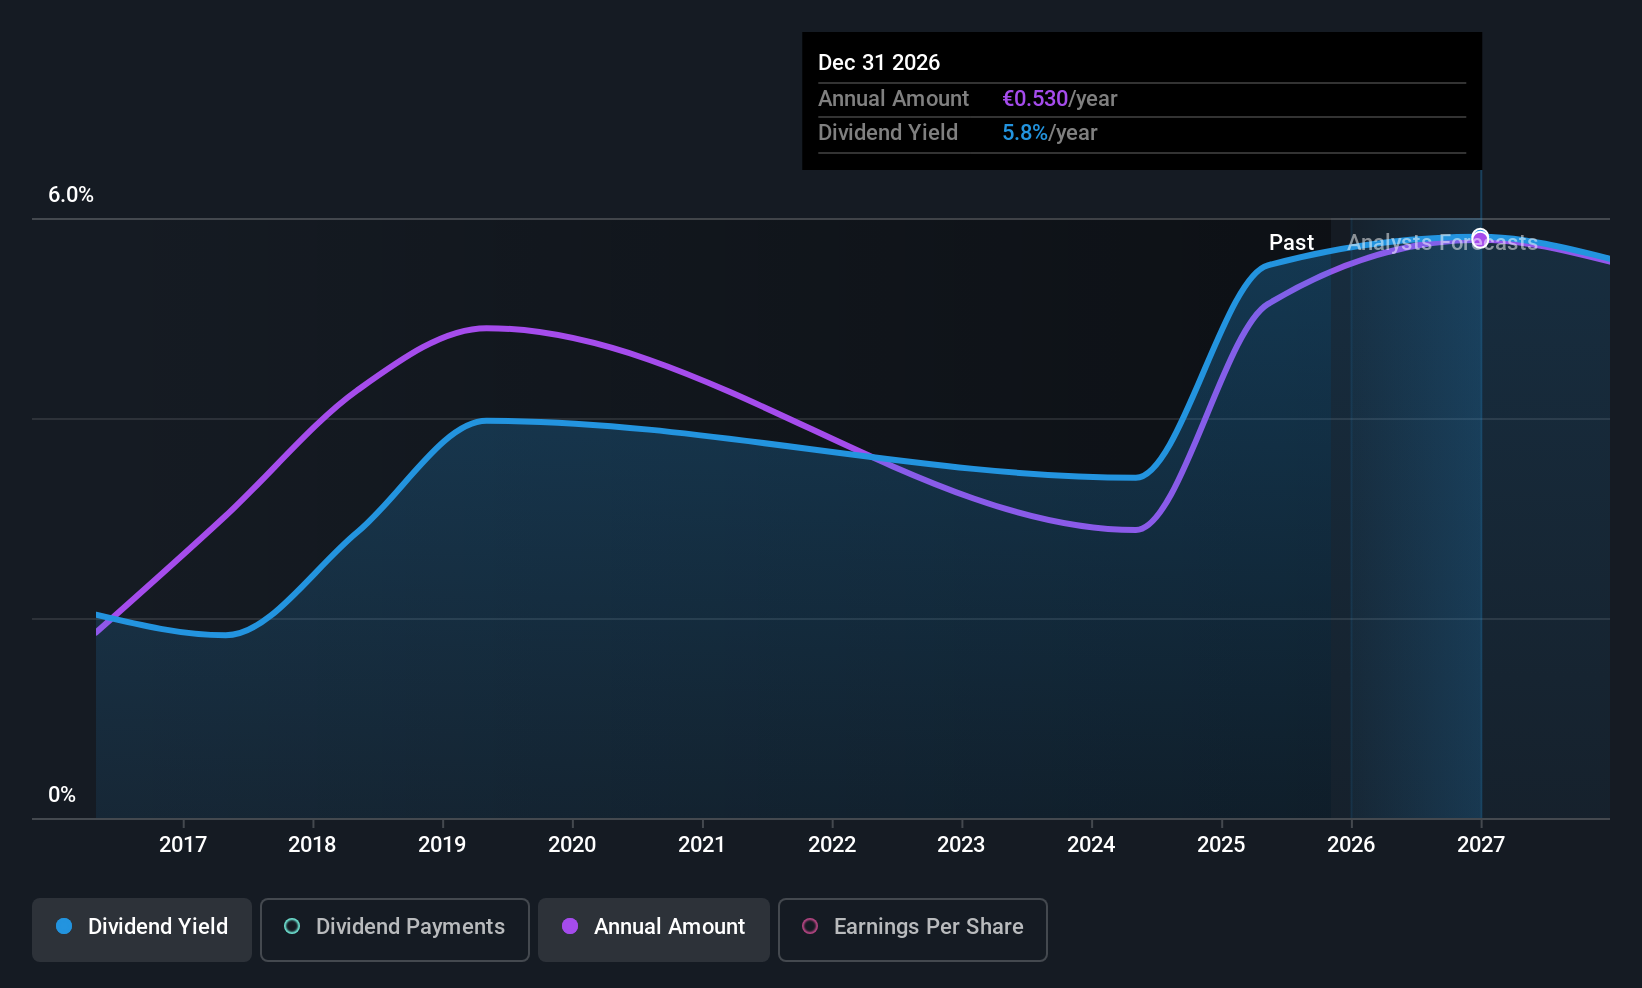This screenshot has width=1642, height=988.
Task: Toggle the Annual Amount legend item
Action: coord(653,927)
